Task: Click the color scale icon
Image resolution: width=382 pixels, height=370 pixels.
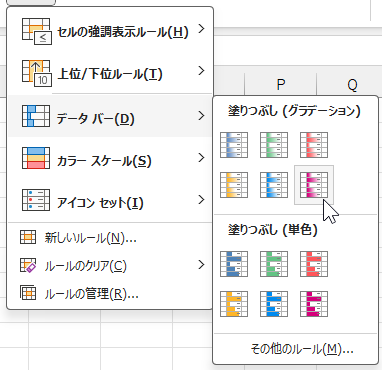Action: [36, 158]
